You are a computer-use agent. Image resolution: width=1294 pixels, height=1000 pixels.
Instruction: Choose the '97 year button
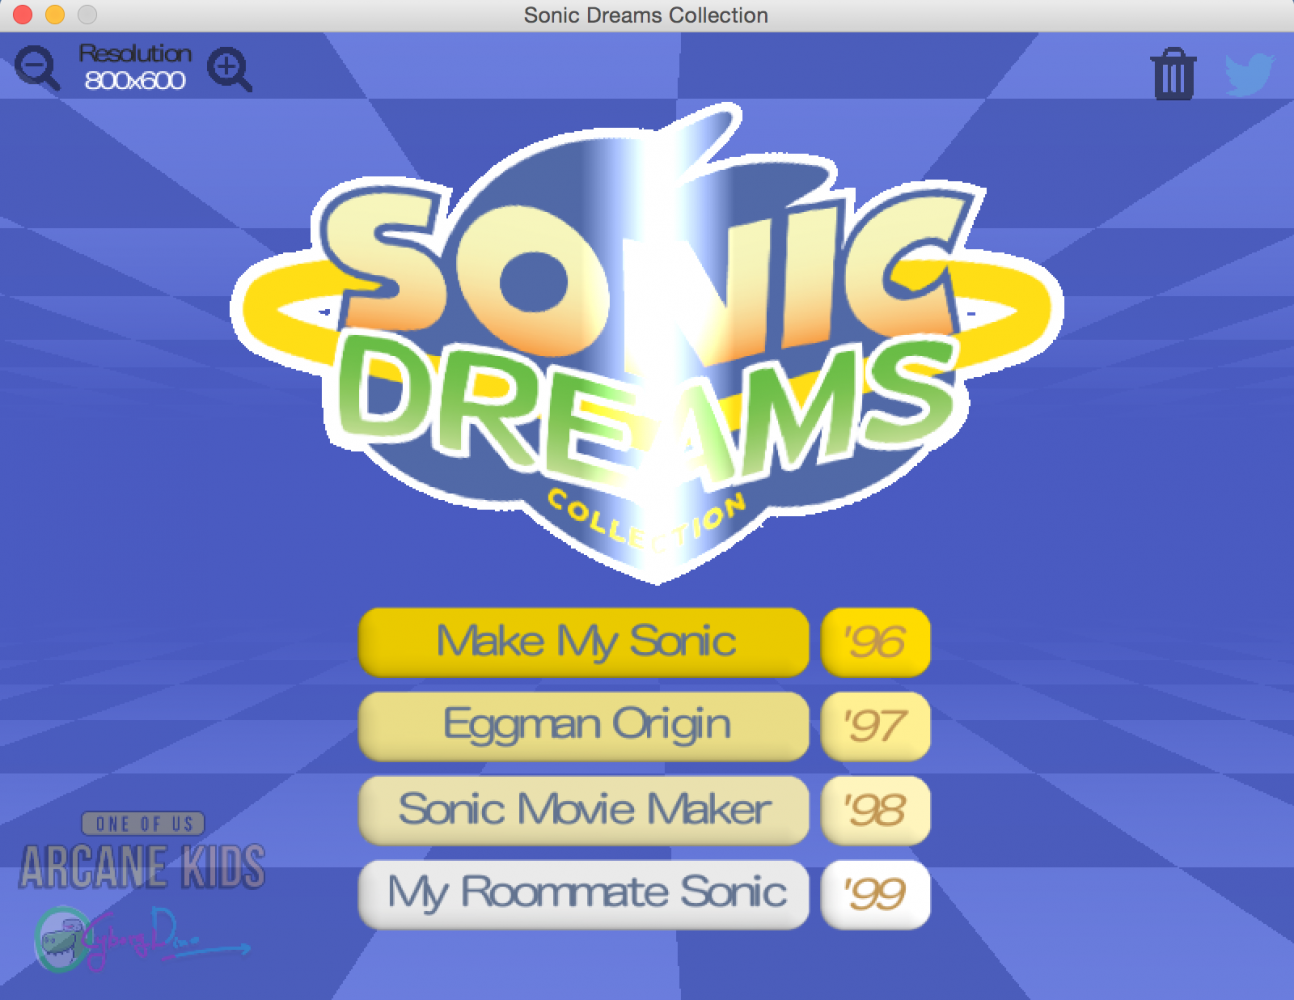coord(875,726)
